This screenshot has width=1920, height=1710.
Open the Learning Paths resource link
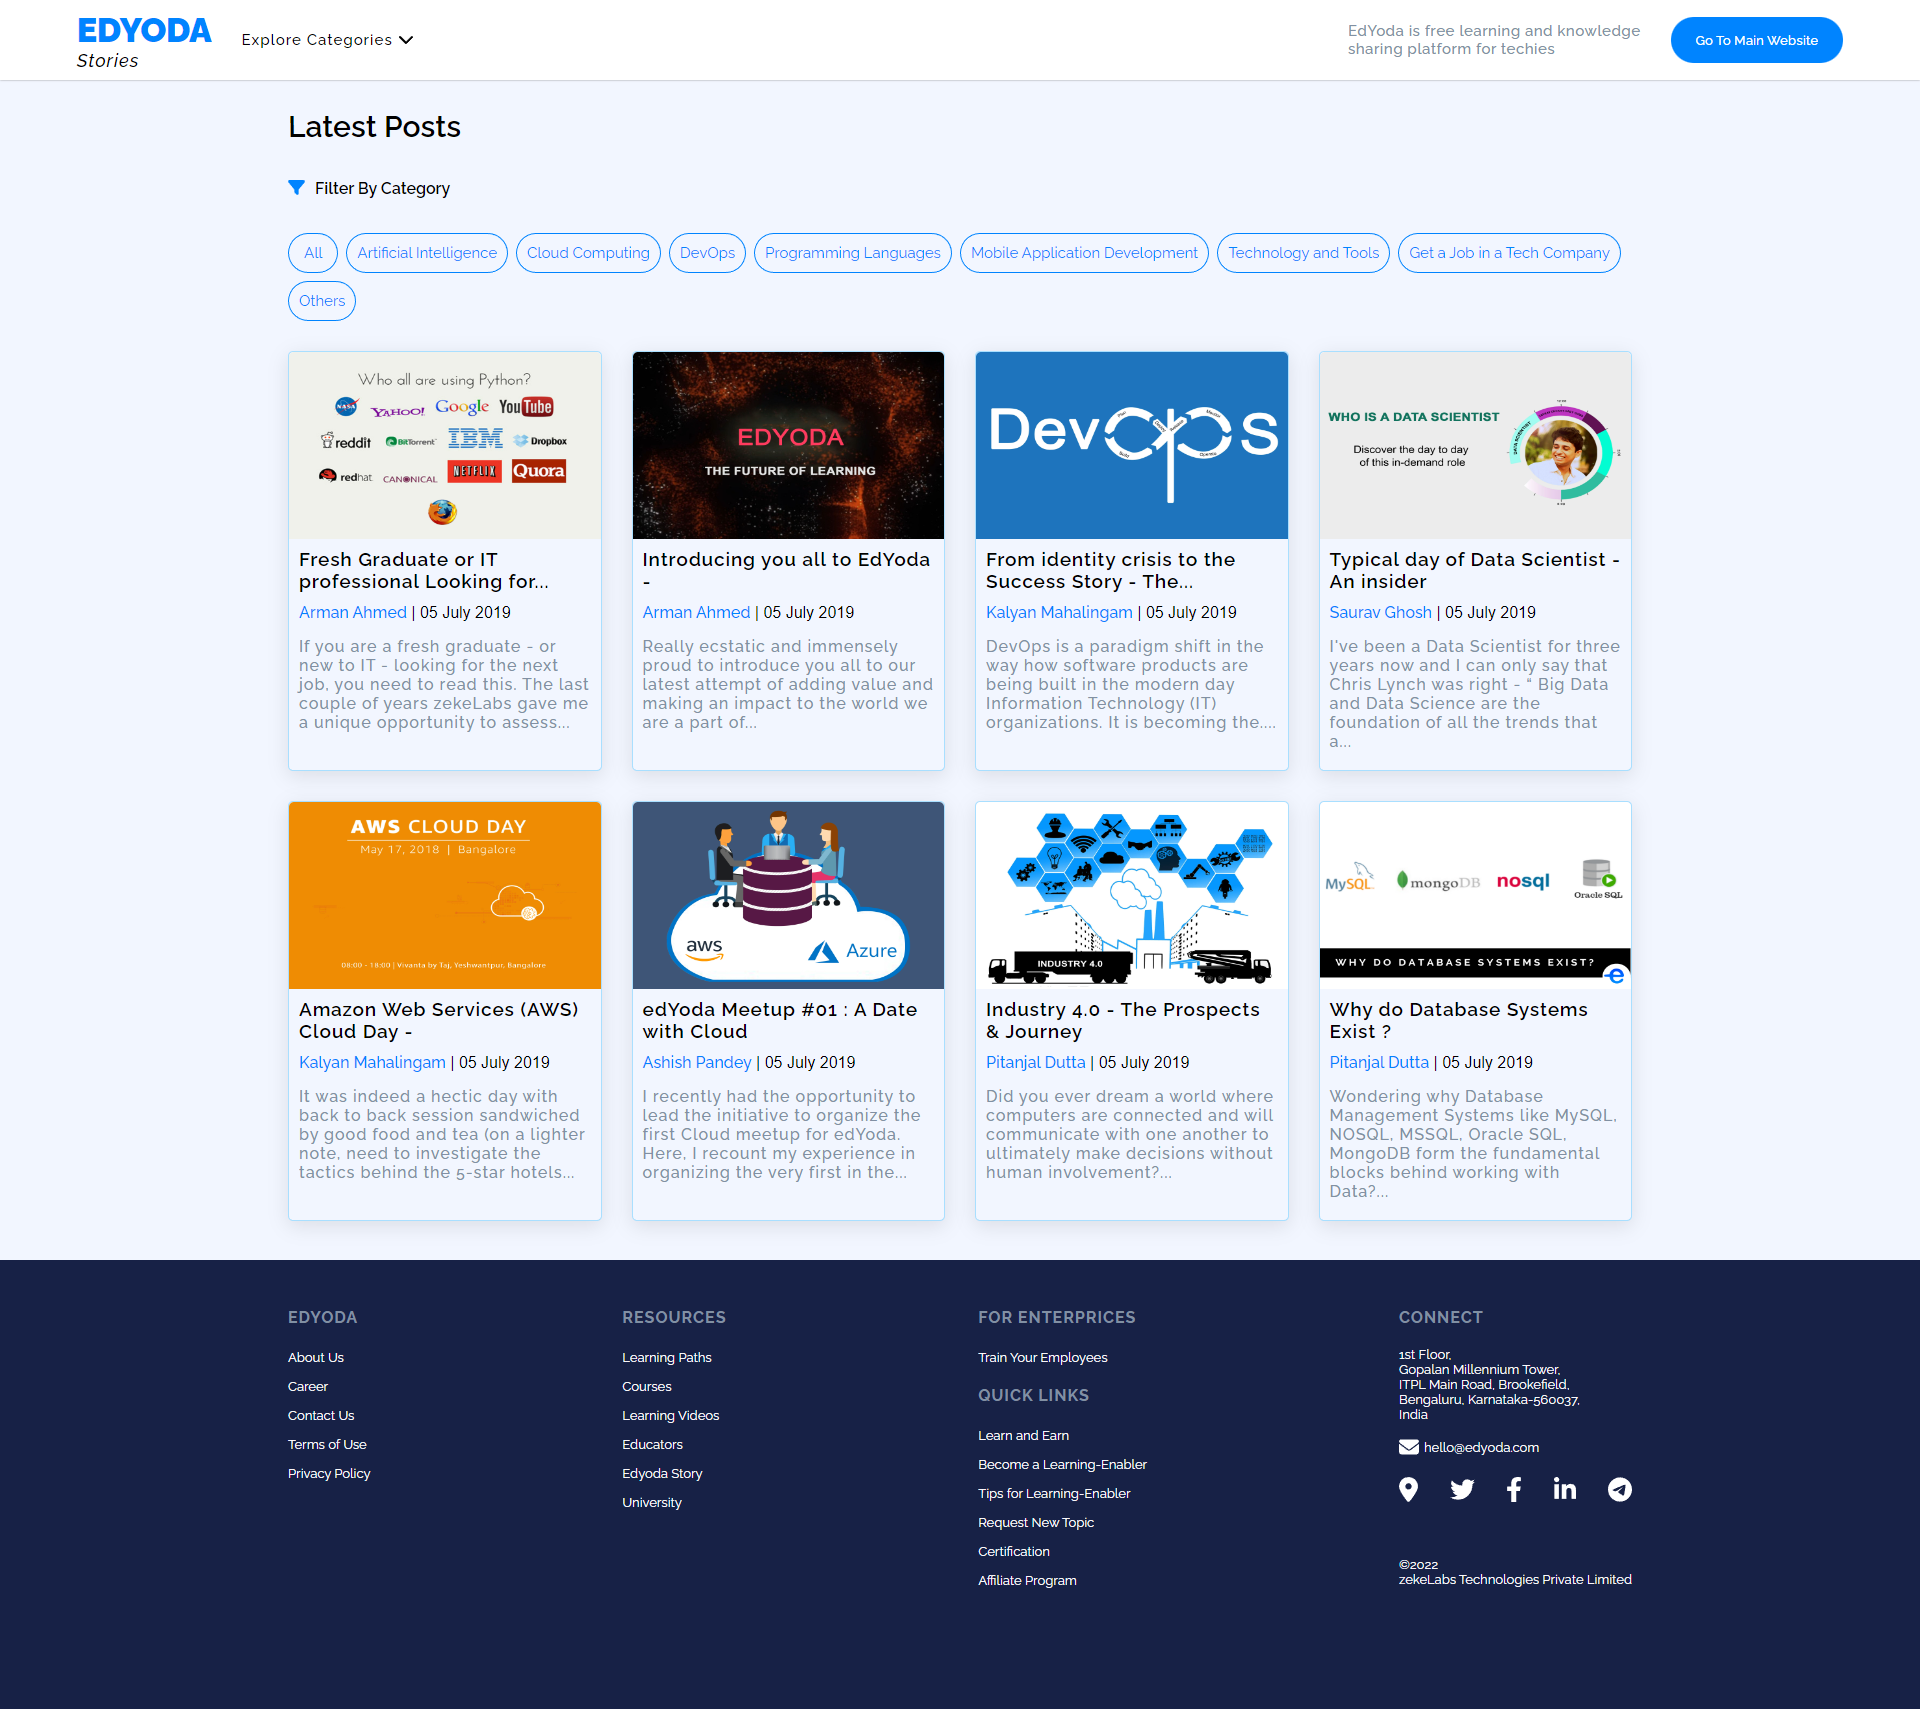point(666,1357)
